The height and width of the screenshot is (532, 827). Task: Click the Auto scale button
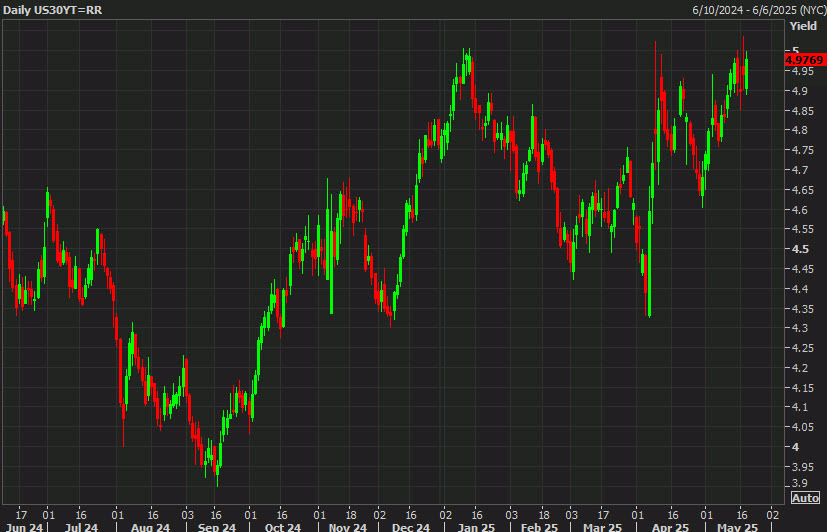805,497
